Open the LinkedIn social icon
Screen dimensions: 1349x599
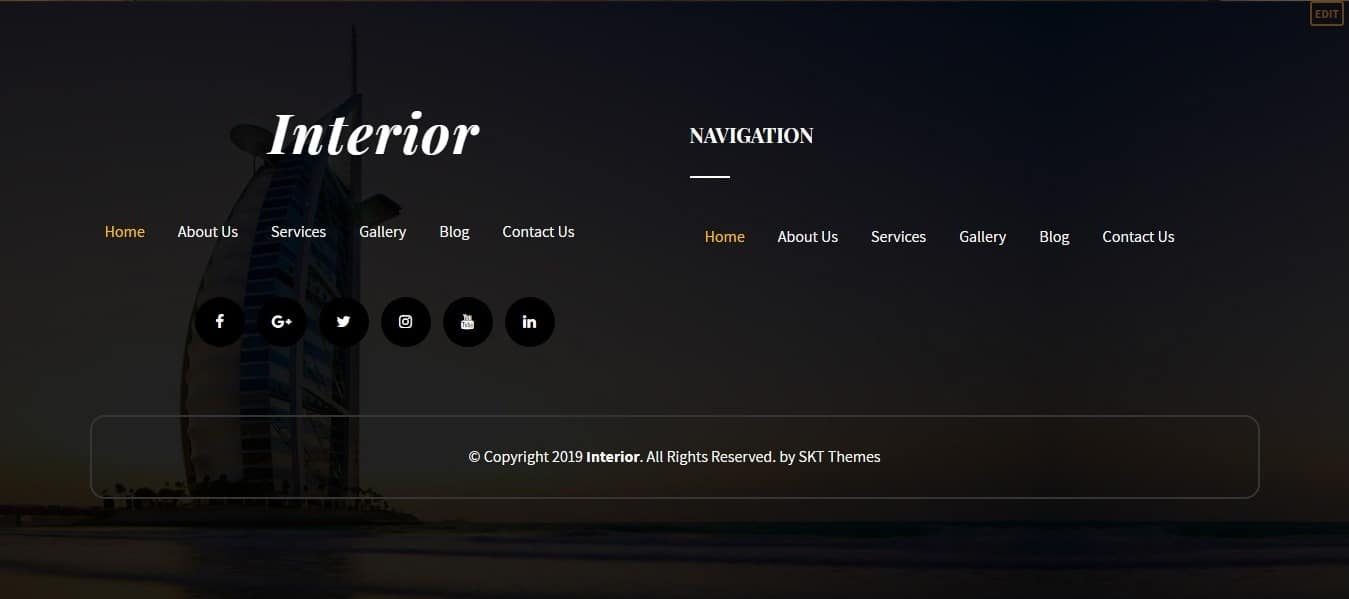coord(530,322)
